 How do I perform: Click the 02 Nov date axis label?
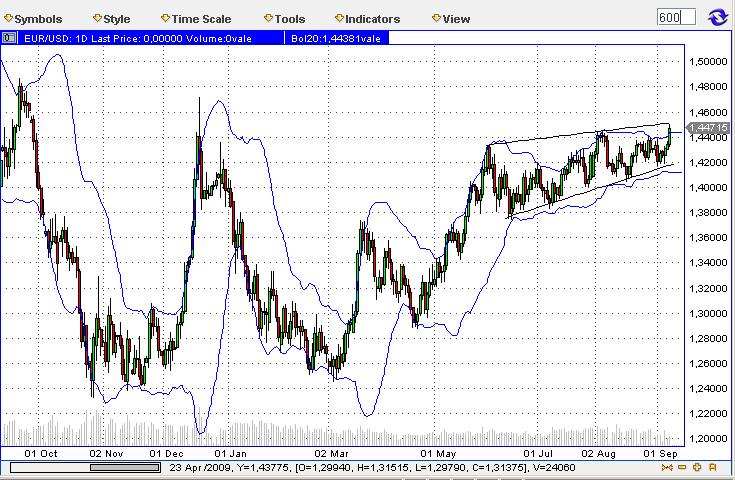tap(106, 454)
